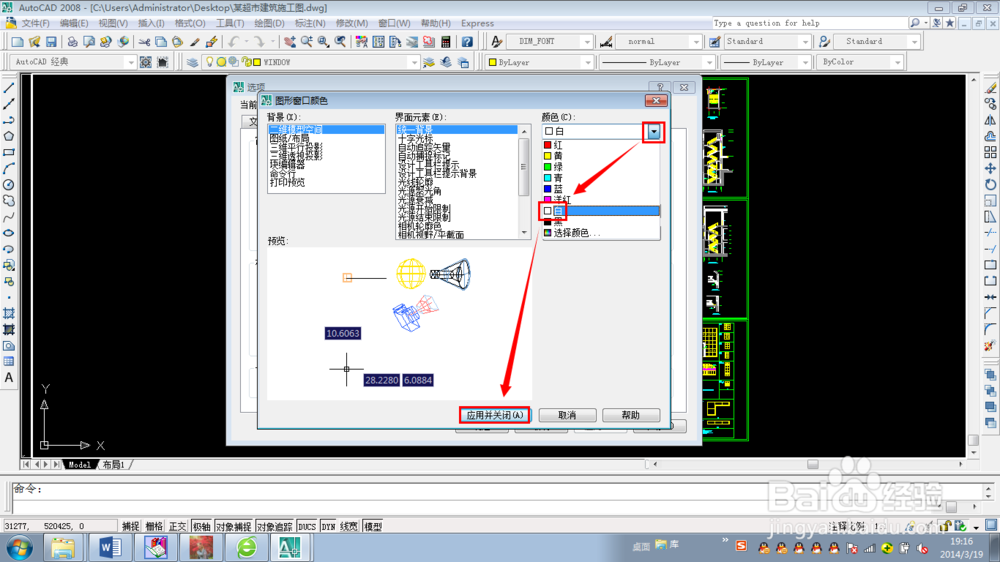Open the DIM_FONT text style dropdown
The height and width of the screenshot is (562, 1000).
pyautogui.click(x=587, y=41)
